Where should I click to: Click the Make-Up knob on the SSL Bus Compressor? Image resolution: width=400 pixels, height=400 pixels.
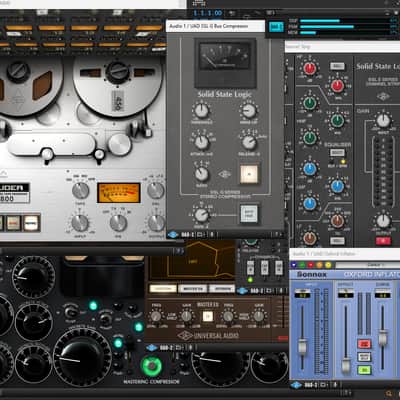(x=249, y=111)
